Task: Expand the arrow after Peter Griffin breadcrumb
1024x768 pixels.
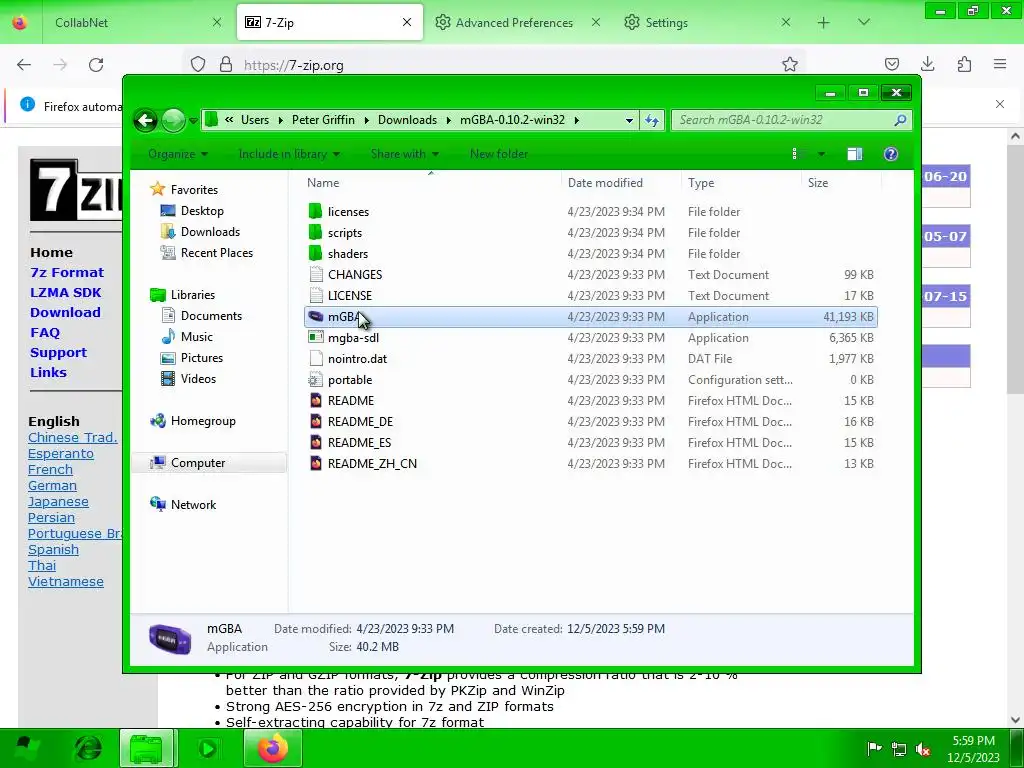Action: [366, 120]
